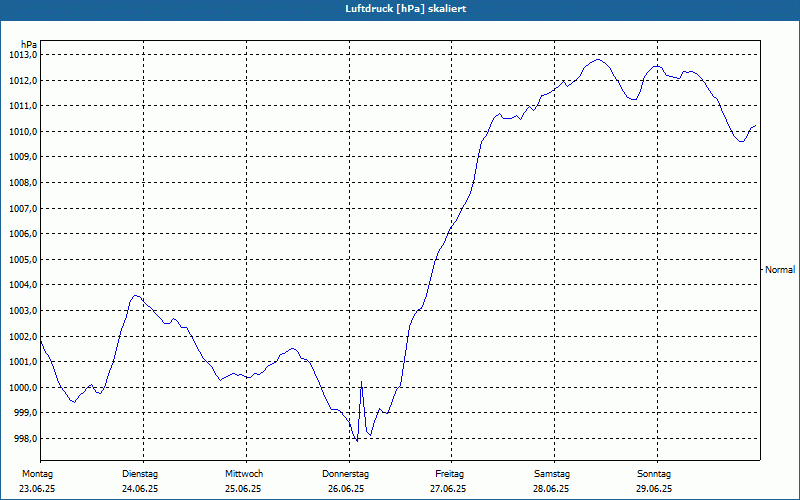This screenshot has width=800, height=500.
Task: Click the 1006,0 axis value
Action: point(23,234)
